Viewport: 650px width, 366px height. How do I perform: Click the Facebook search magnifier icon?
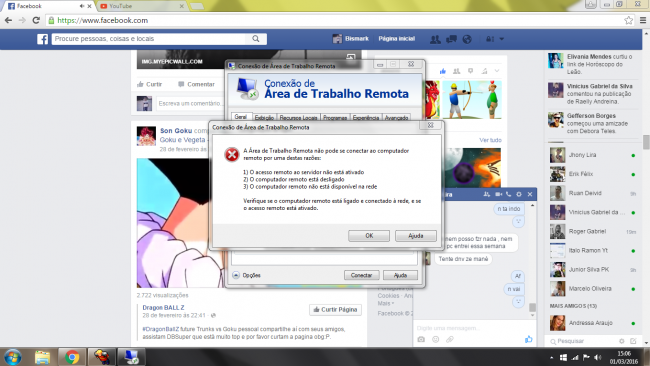tap(256, 39)
